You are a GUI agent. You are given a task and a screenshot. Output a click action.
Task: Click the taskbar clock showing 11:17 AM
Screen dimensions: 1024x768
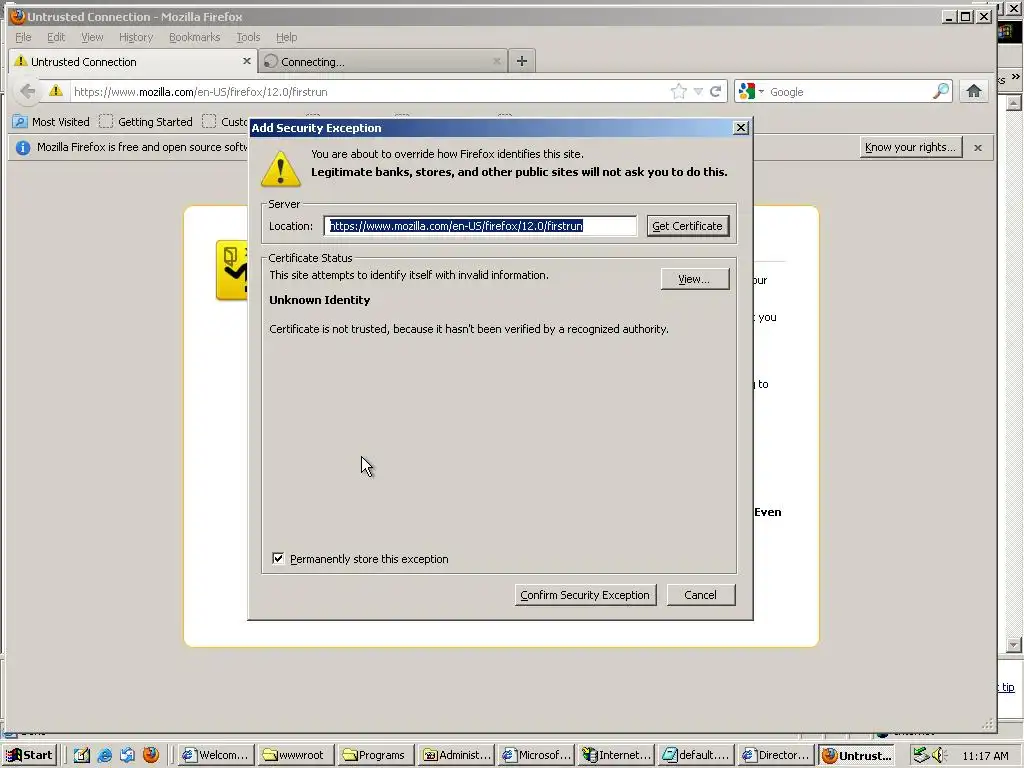tap(985, 756)
